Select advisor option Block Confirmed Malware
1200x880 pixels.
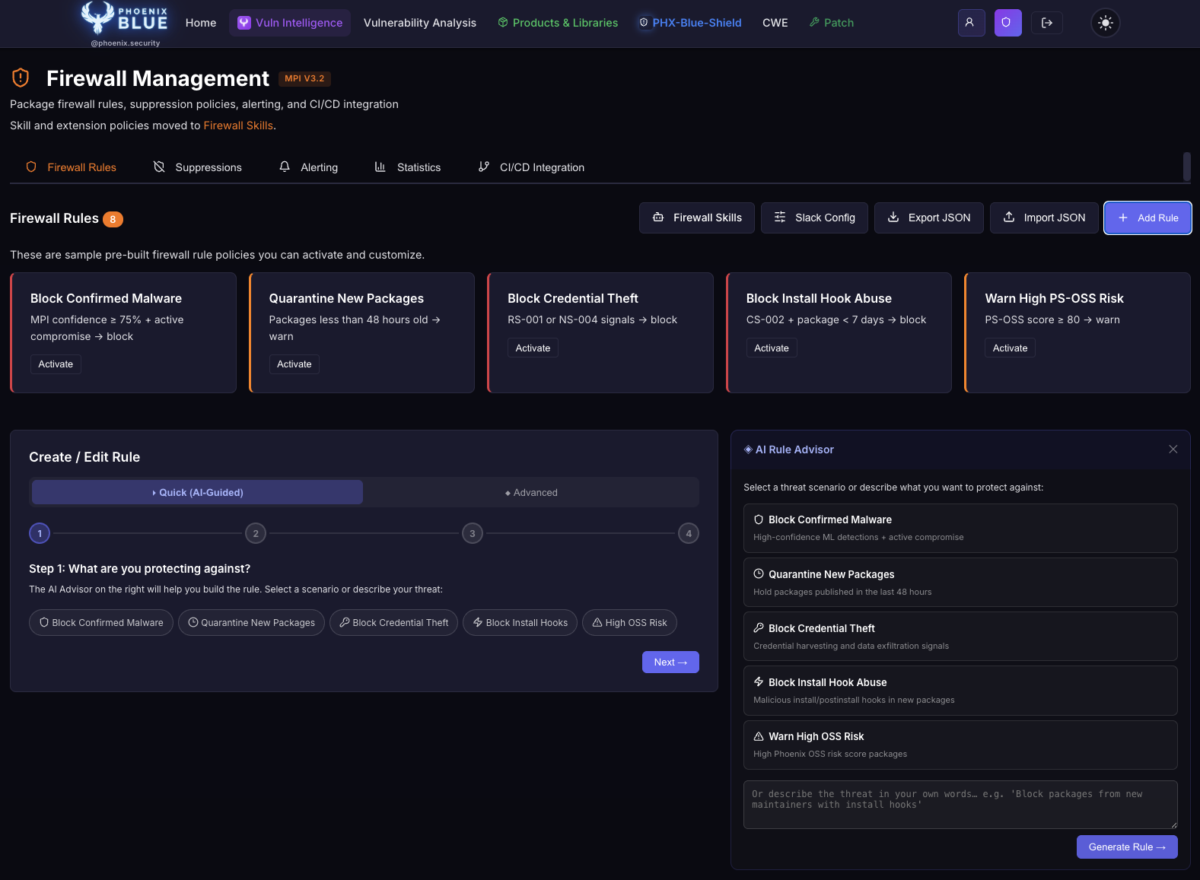pos(960,528)
